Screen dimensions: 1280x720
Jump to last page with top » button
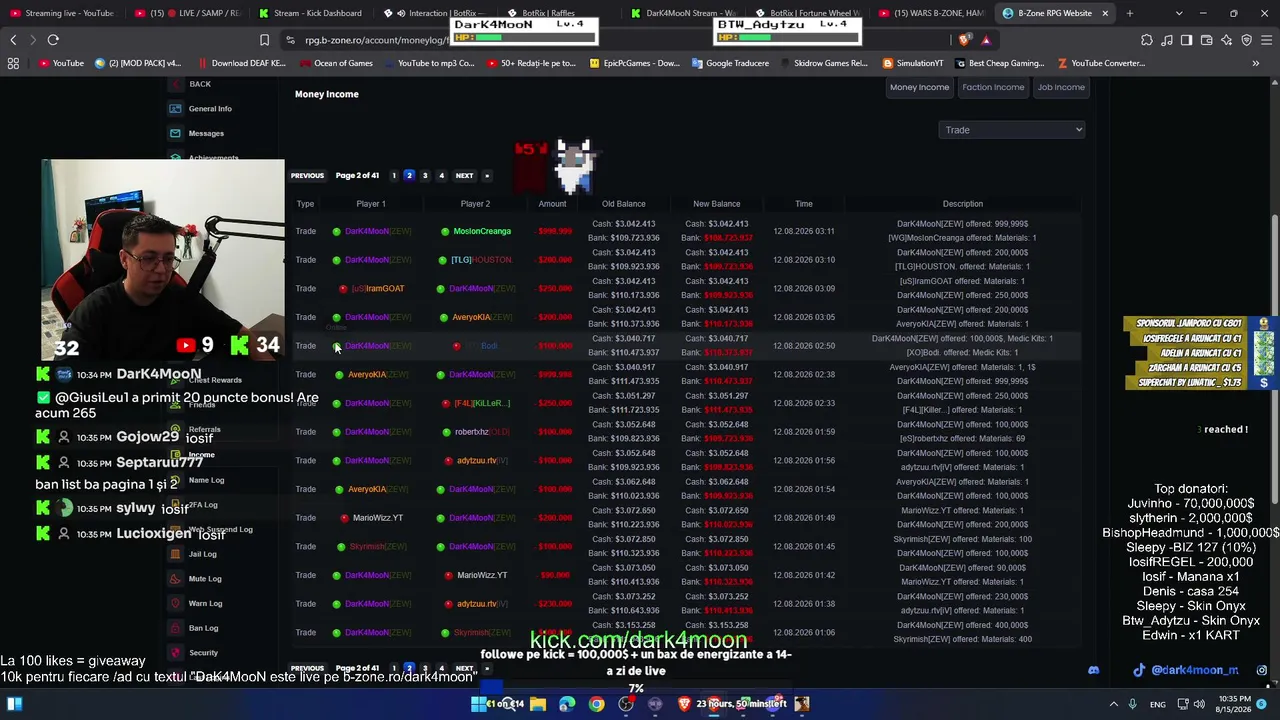[x=487, y=176]
